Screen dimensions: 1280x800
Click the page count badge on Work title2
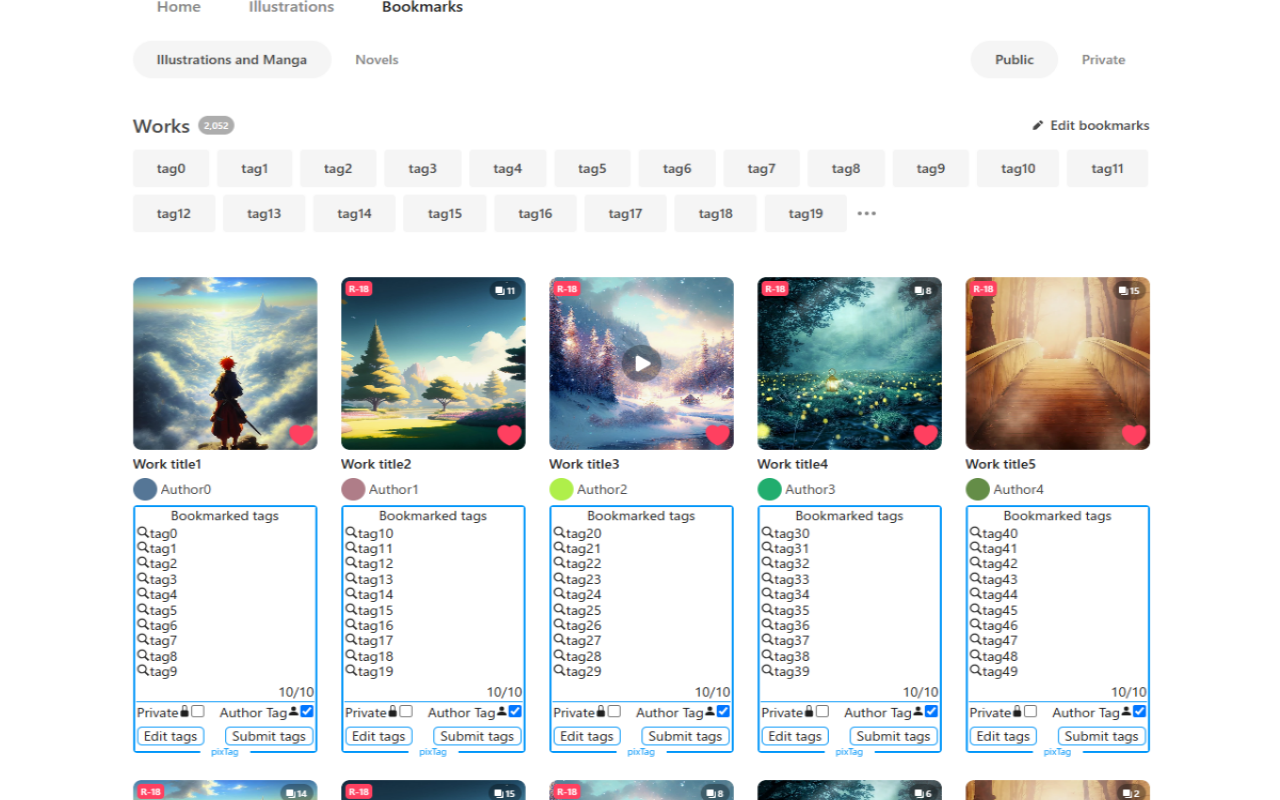[505, 291]
